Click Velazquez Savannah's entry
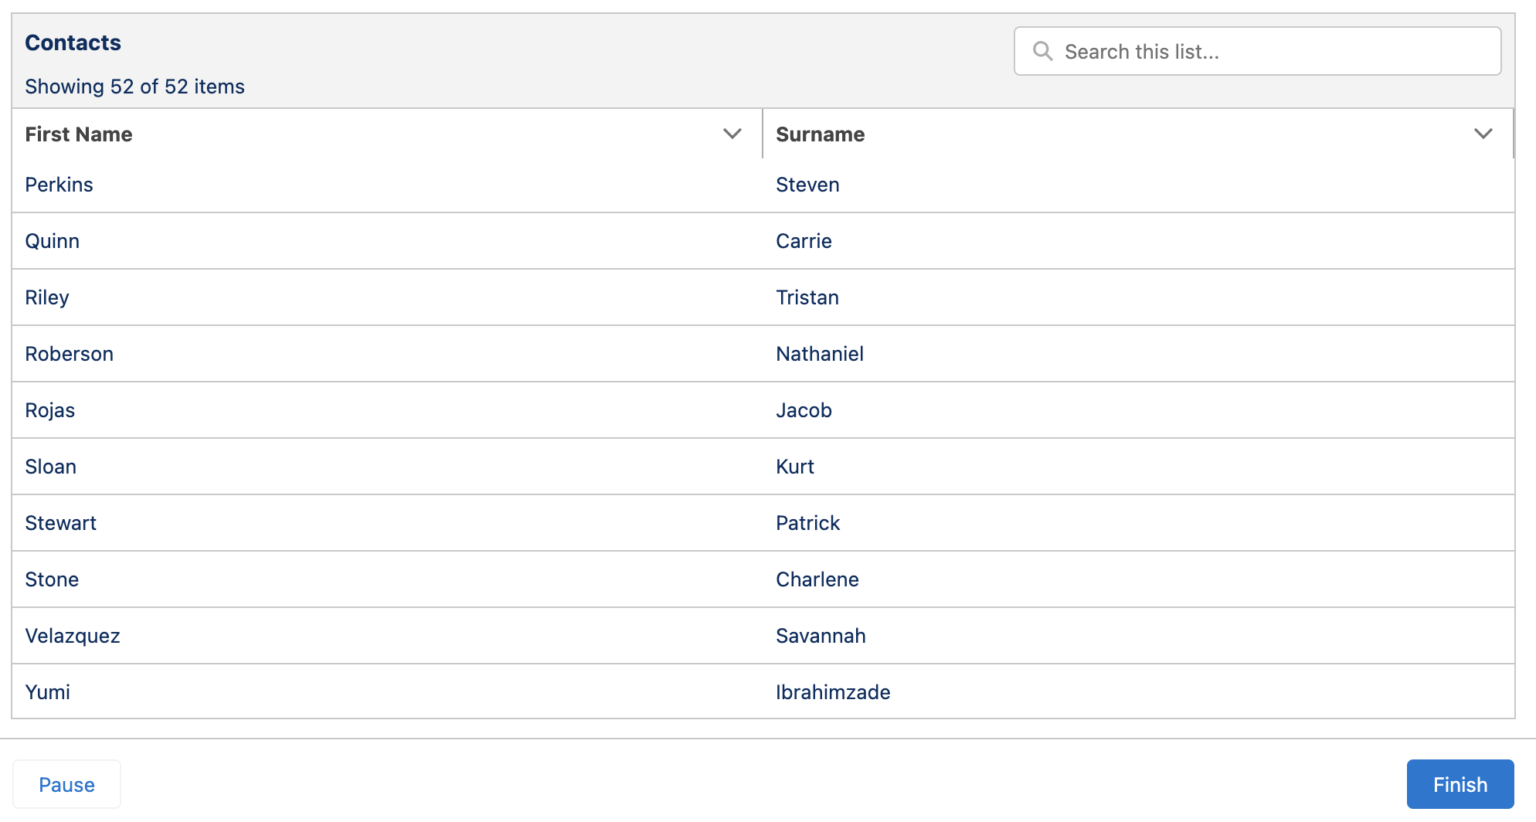Viewport: 1536px width, 822px height. coord(72,635)
